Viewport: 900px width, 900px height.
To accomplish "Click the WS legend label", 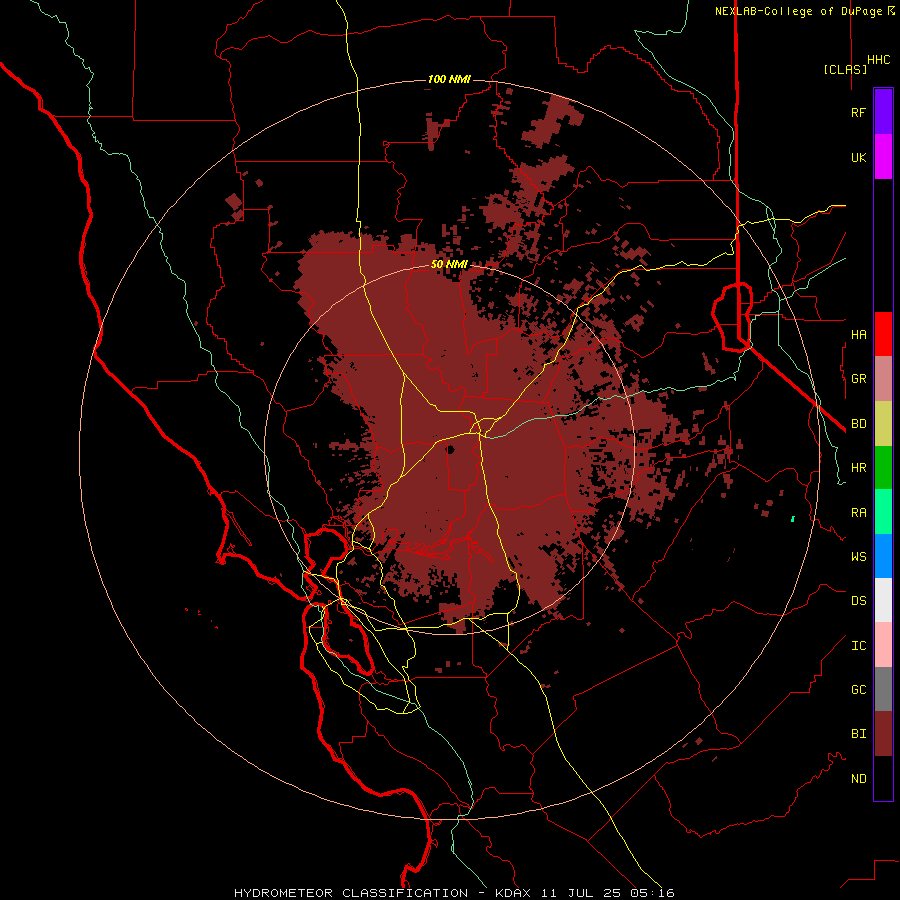I will [x=858, y=557].
